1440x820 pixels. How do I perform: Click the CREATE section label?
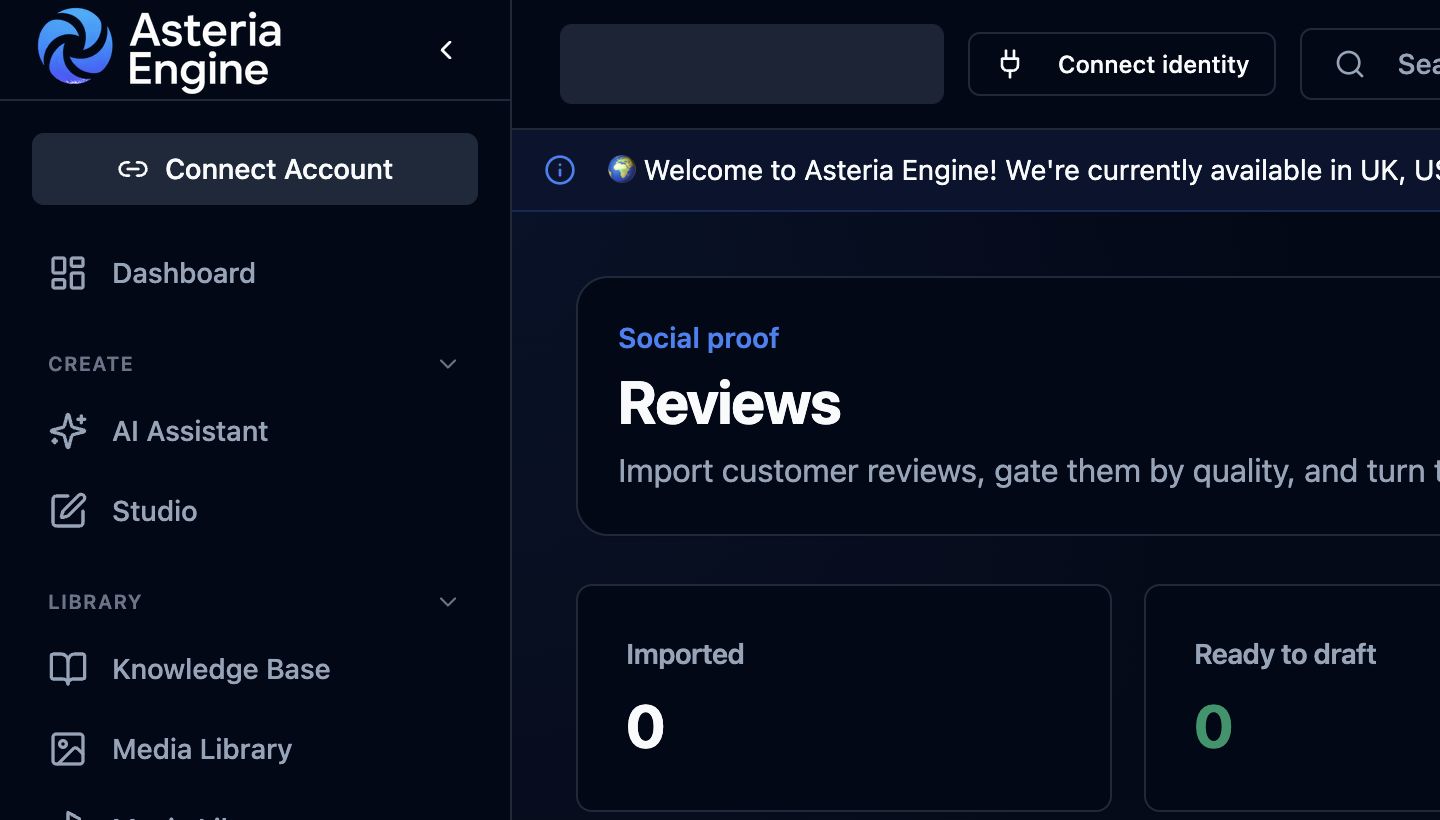point(91,364)
